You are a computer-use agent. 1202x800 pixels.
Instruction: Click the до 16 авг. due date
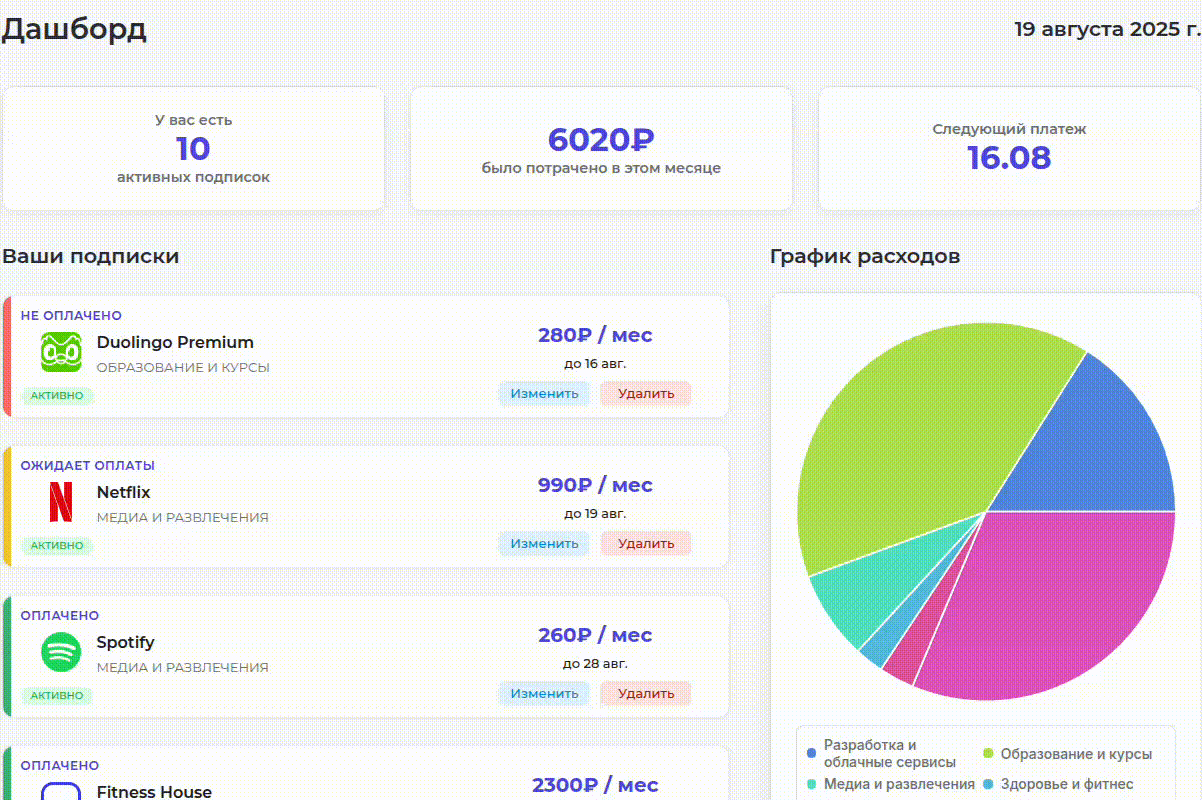(x=595, y=363)
